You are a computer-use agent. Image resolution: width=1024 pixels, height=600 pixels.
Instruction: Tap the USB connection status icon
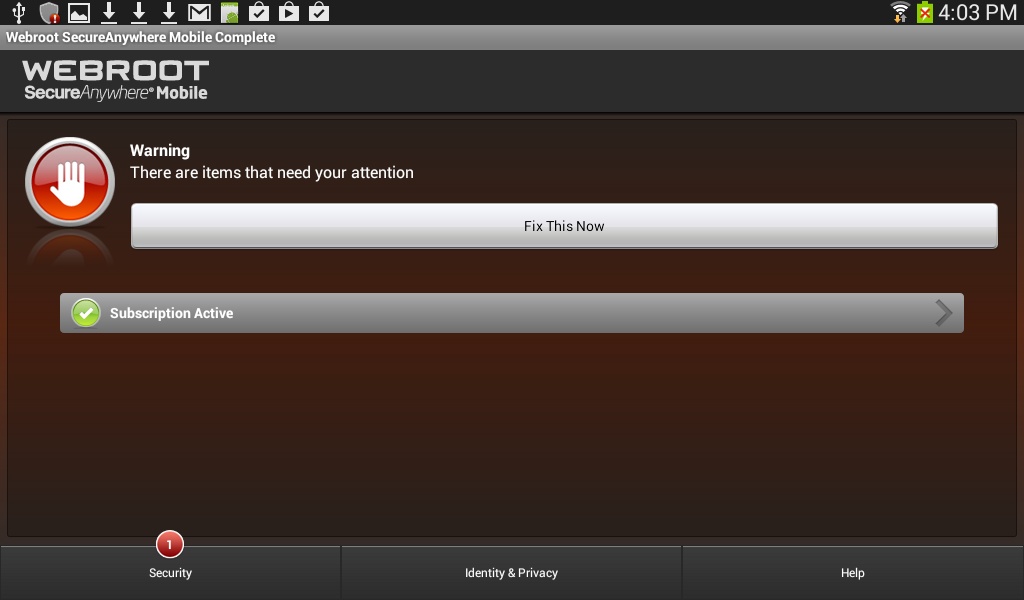coord(19,12)
